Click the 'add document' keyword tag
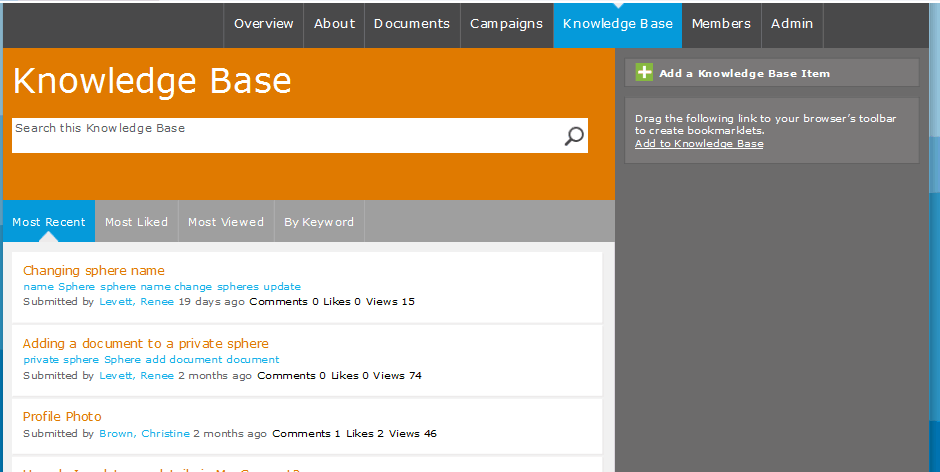The image size is (940, 472). 185,360
